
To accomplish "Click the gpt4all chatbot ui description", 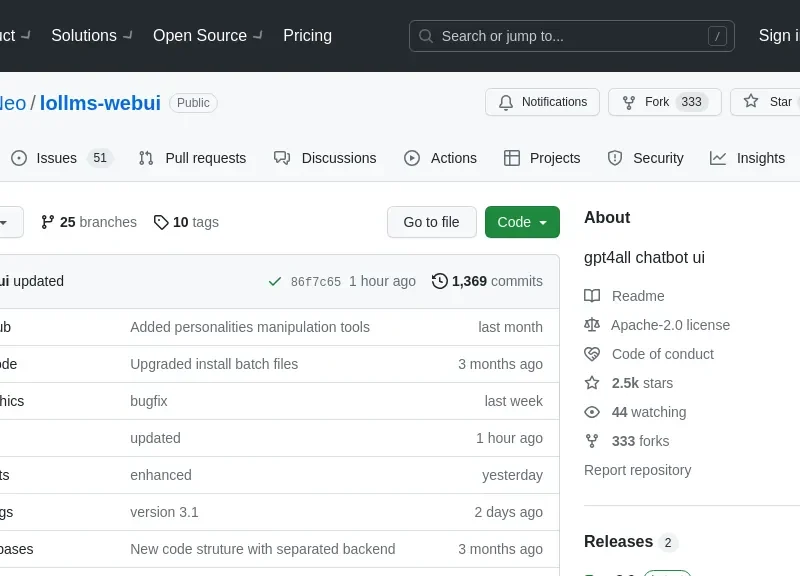I will pyautogui.click(x=644, y=258).
